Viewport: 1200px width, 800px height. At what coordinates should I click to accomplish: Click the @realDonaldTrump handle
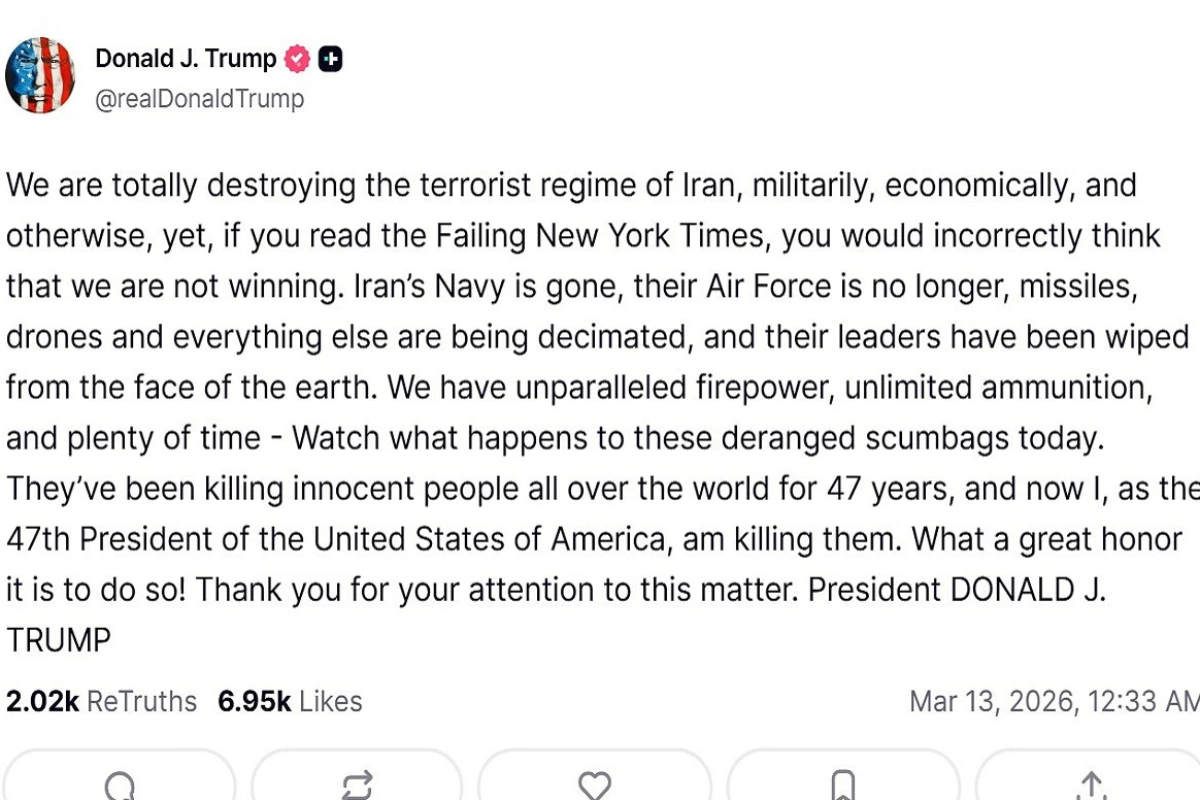199,99
